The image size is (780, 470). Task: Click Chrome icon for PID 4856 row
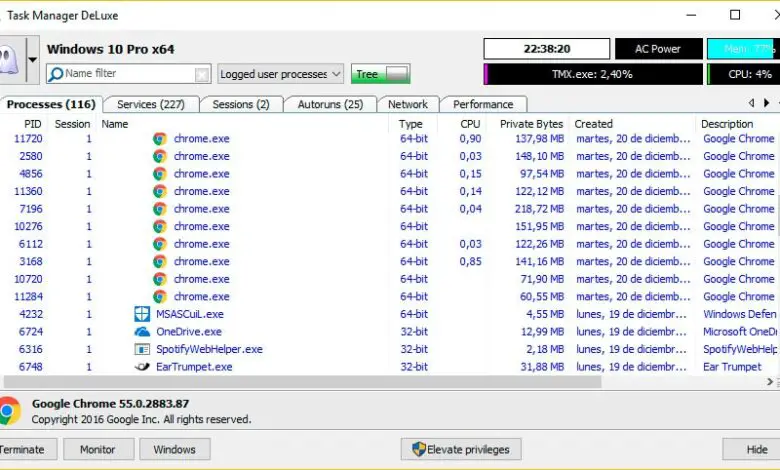point(160,174)
